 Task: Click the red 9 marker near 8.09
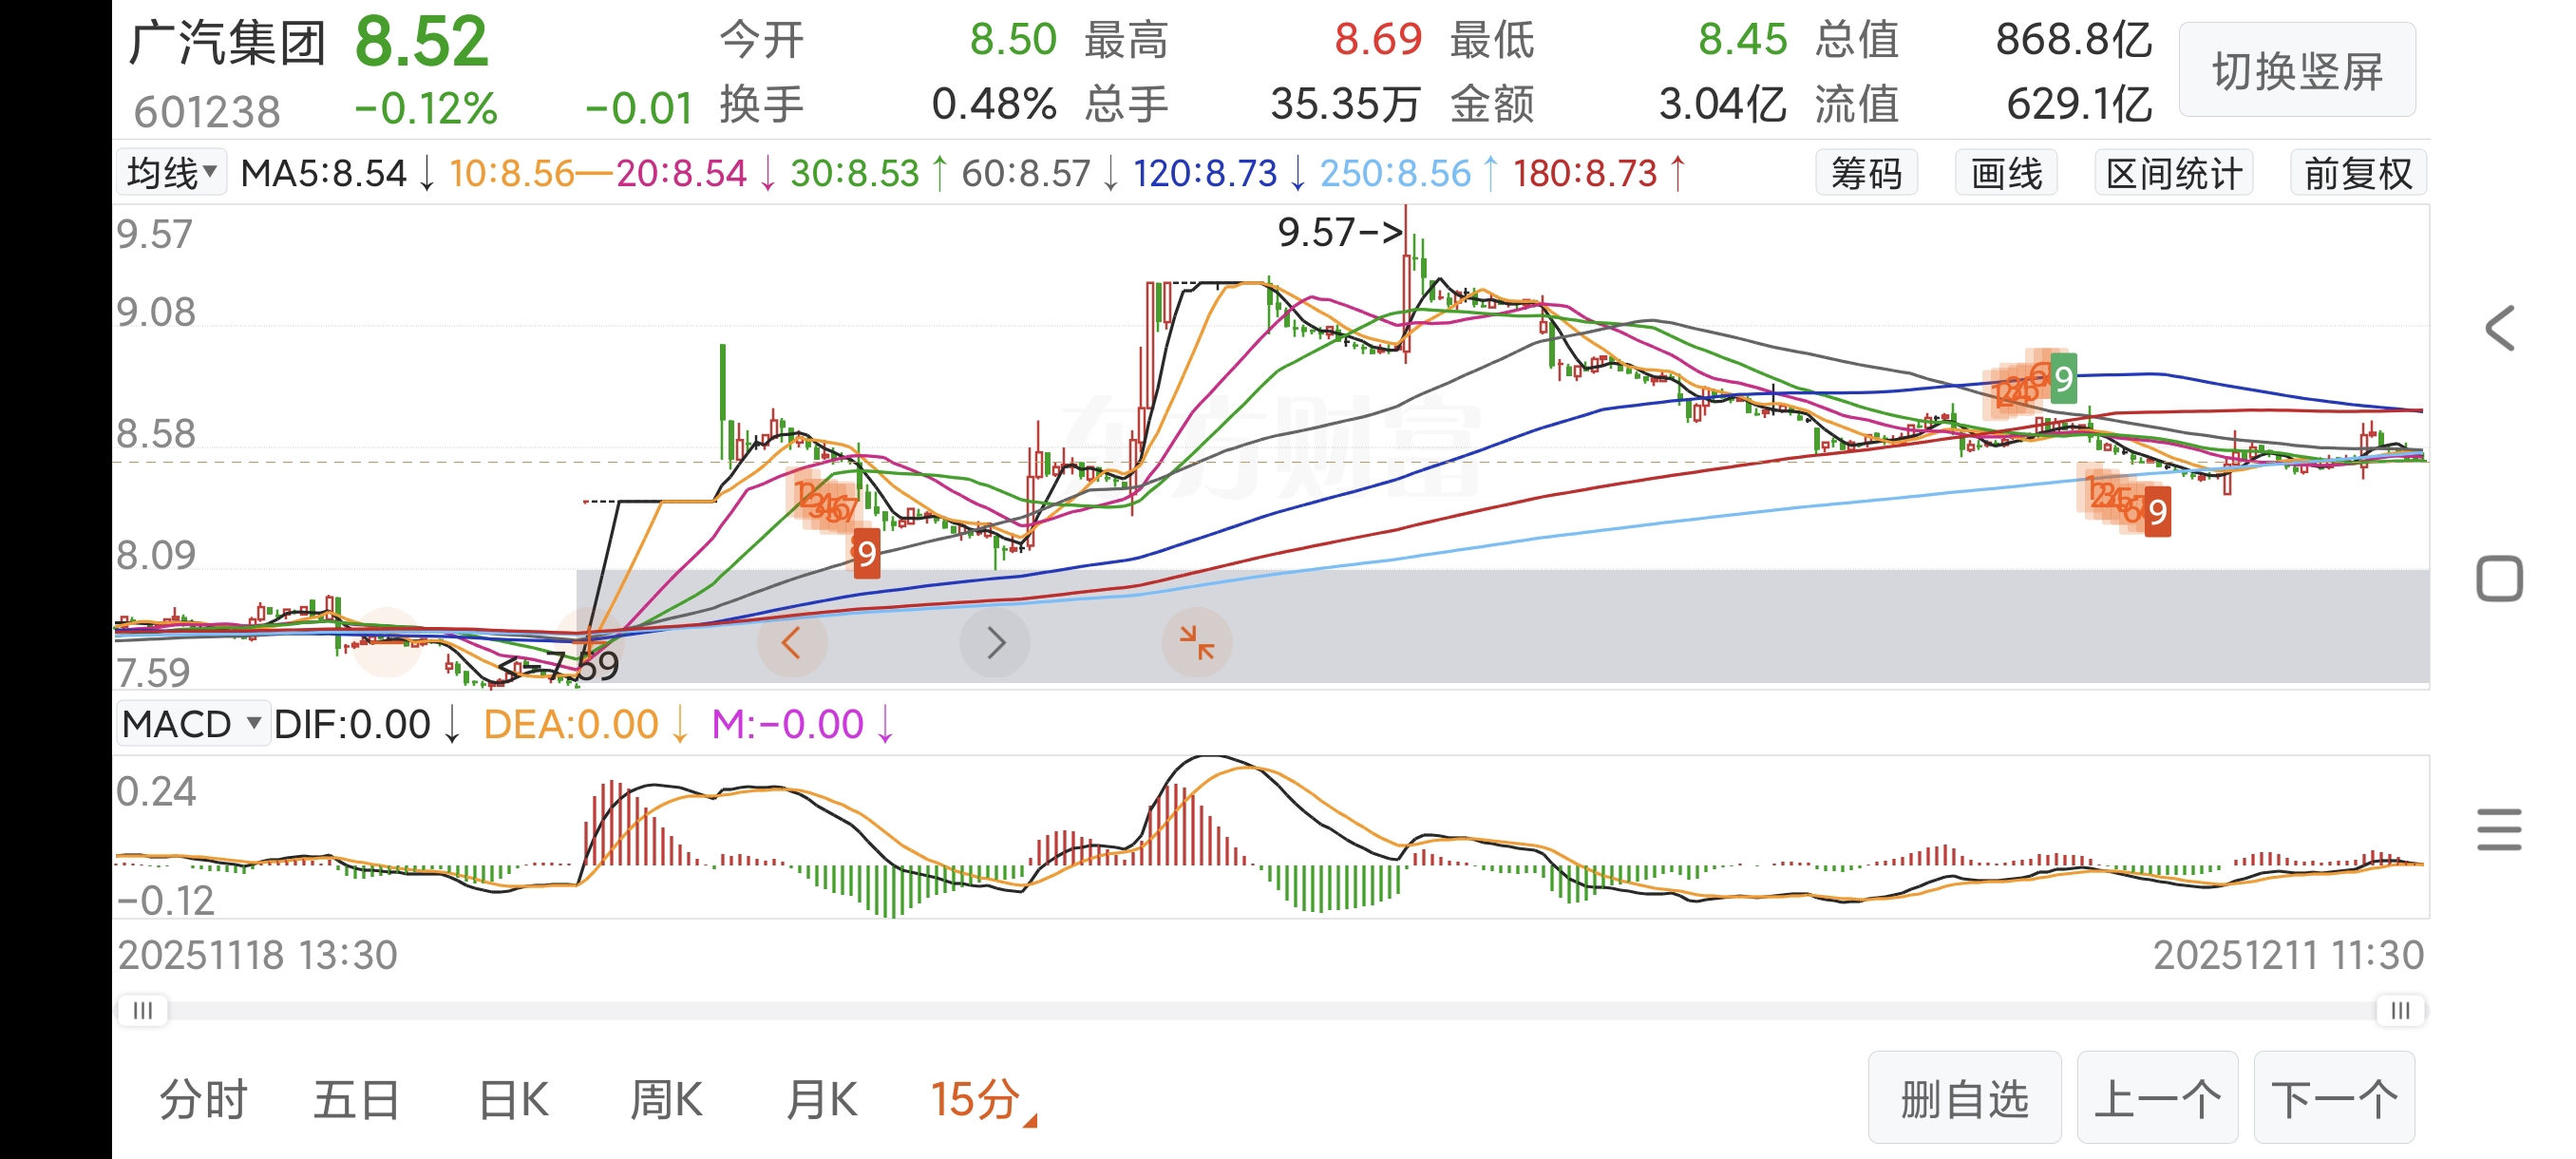pyautogui.click(x=866, y=554)
